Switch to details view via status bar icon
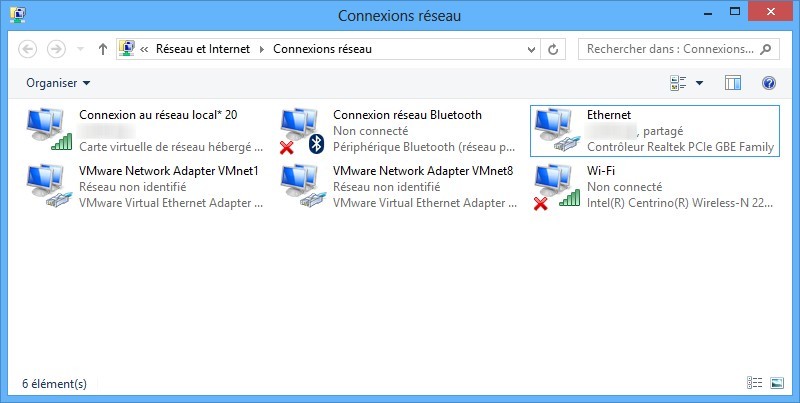This screenshot has width=800, height=403. (754, 383)
